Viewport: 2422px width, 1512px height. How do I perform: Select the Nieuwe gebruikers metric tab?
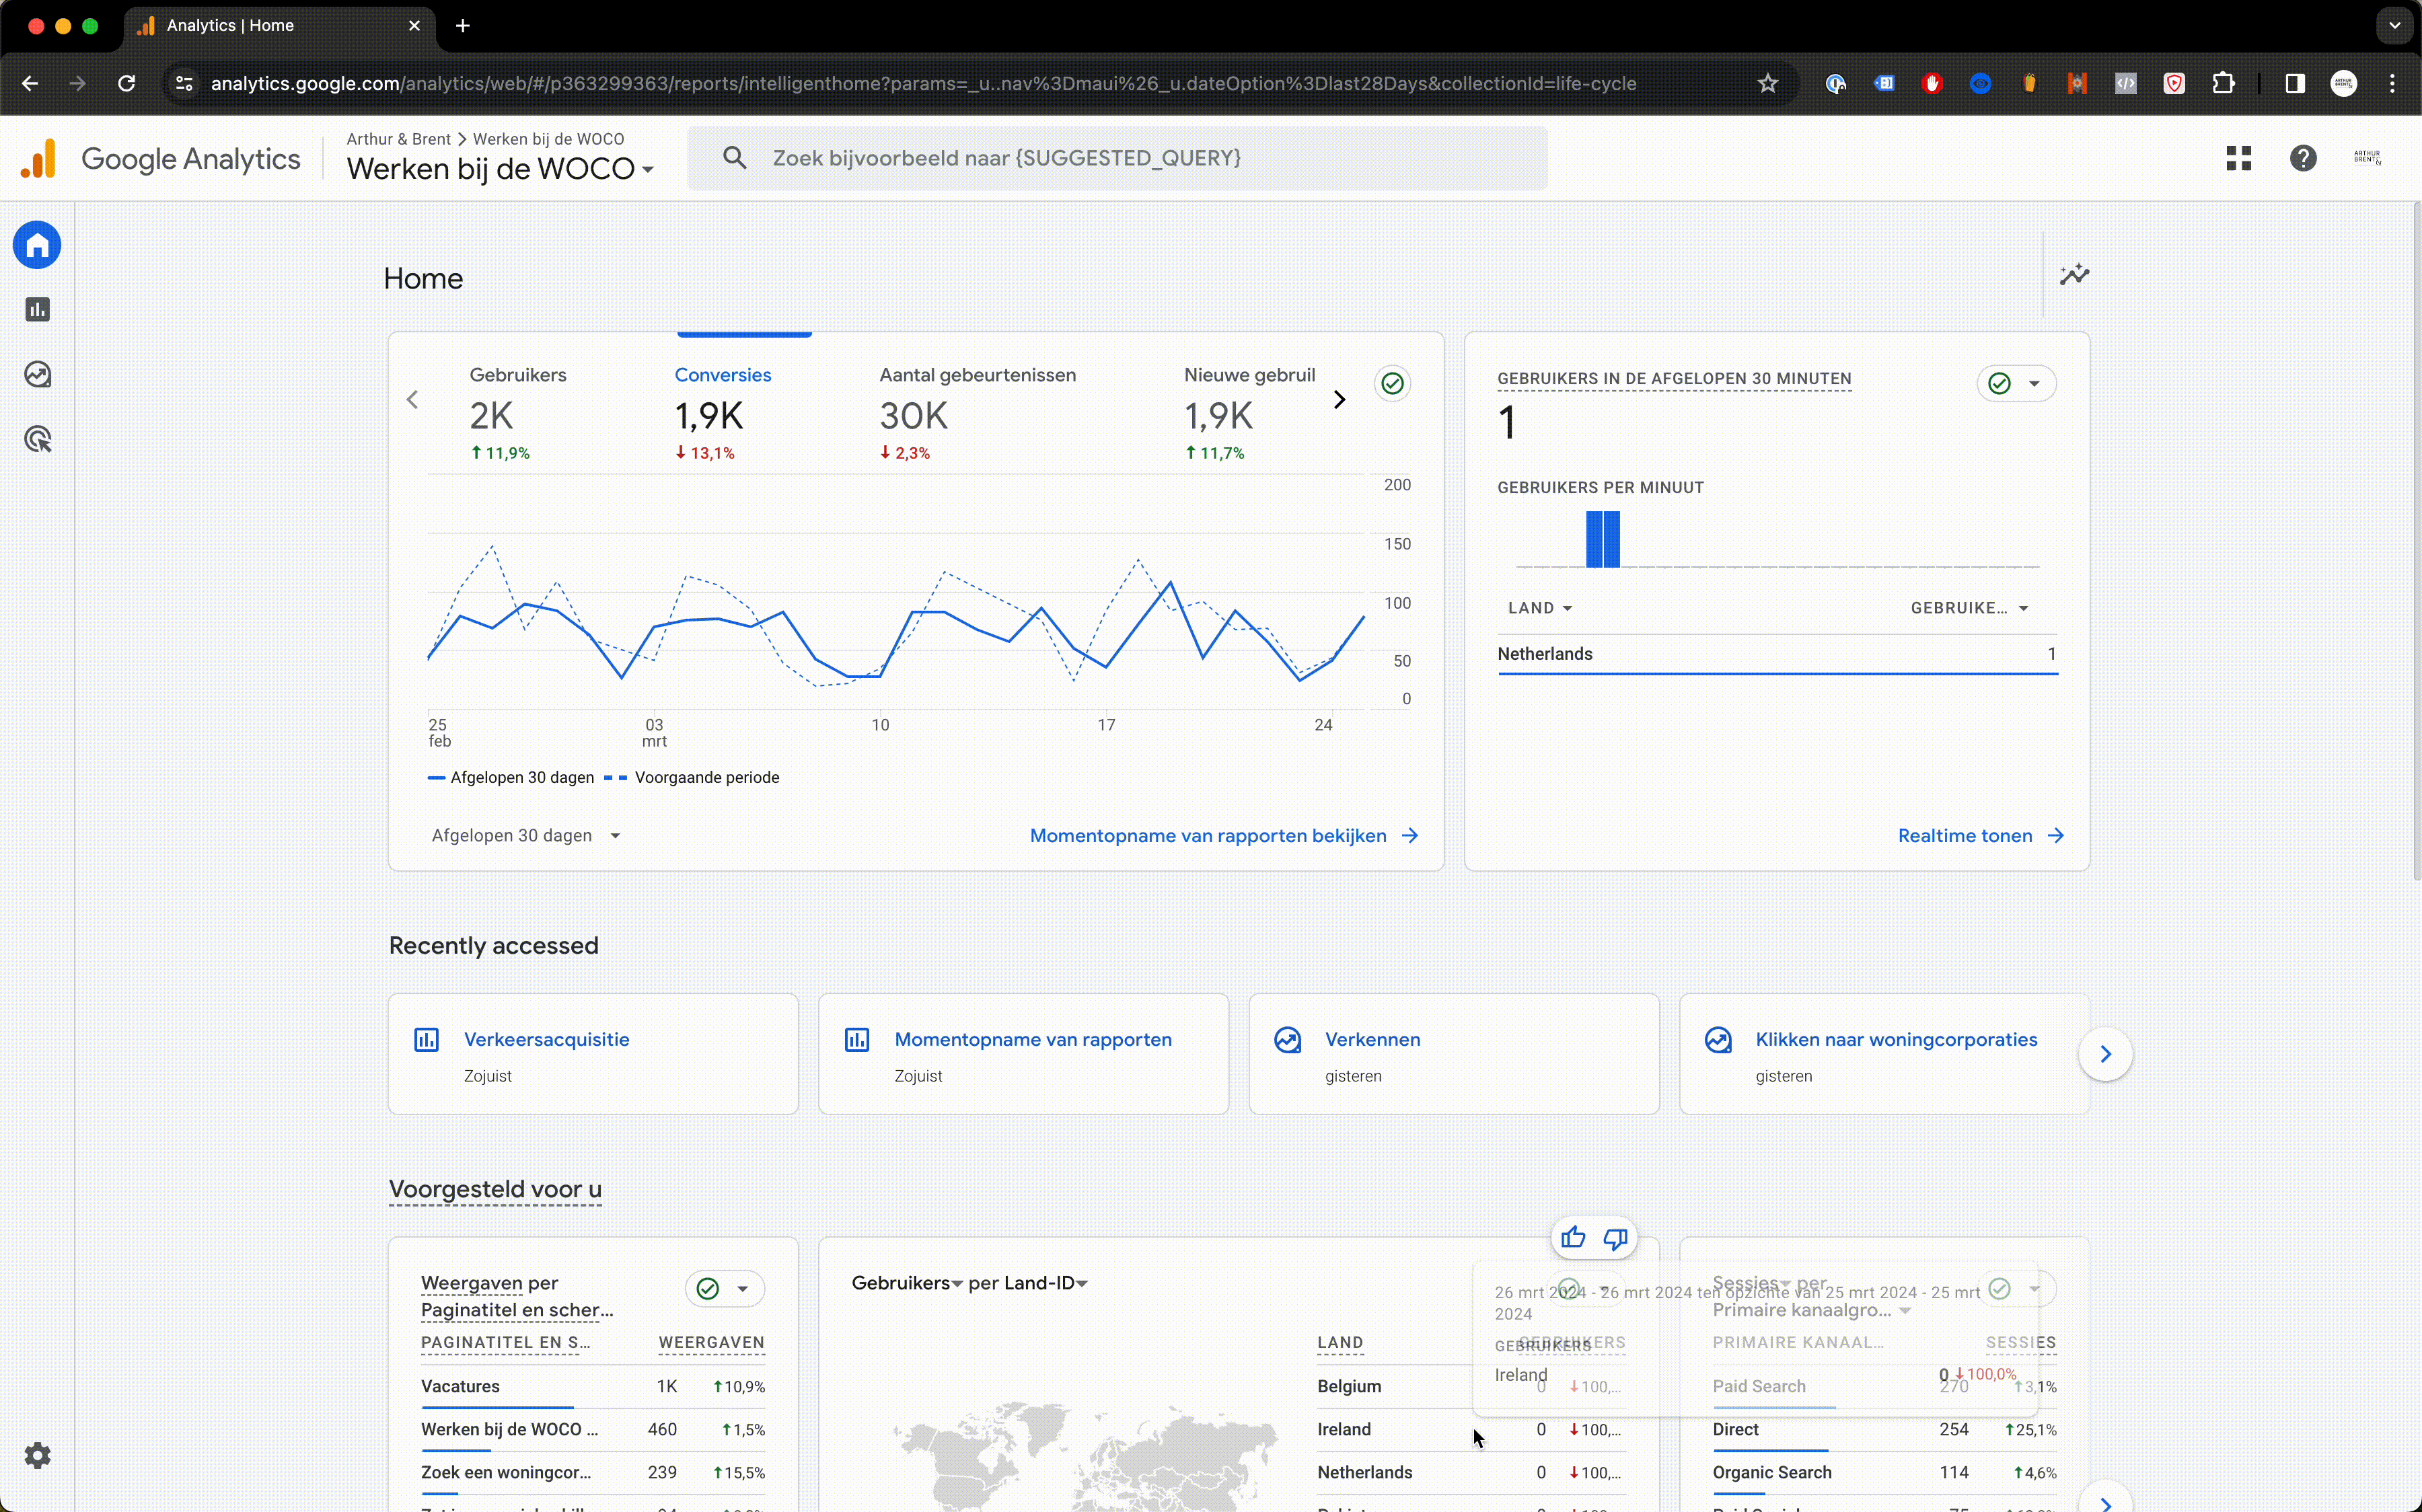point(1250,412)
